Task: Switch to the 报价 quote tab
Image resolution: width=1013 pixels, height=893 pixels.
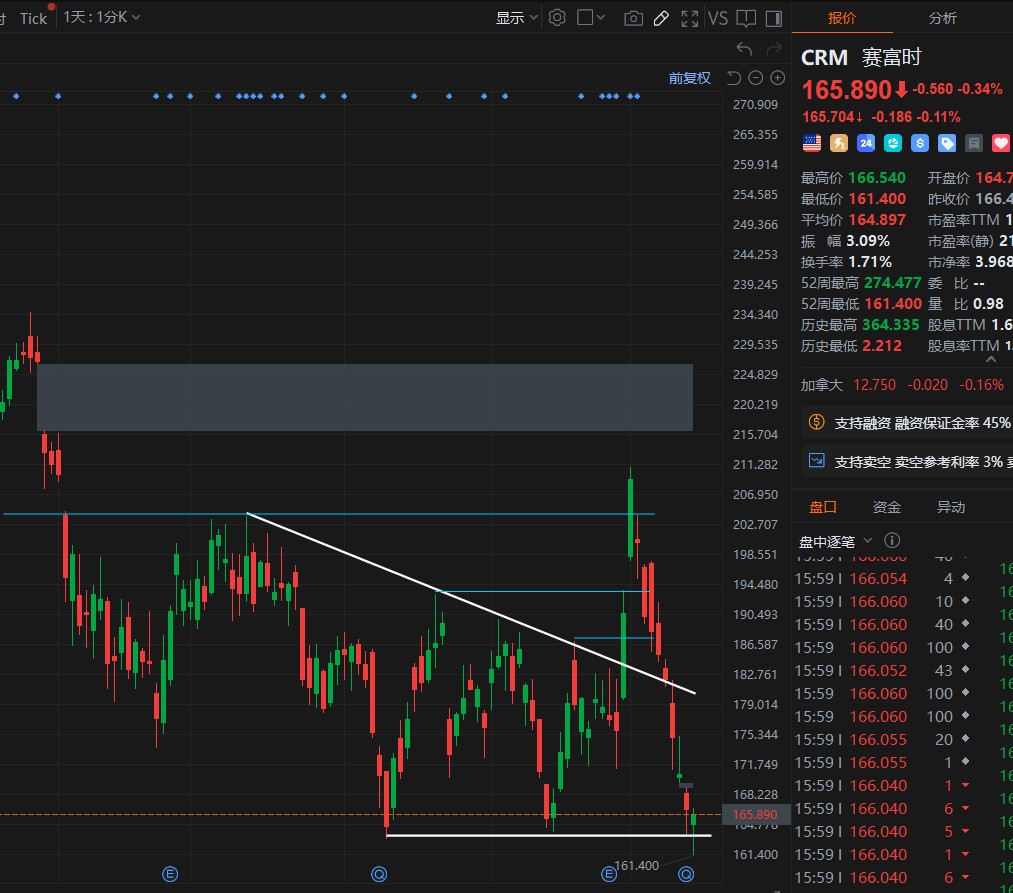Action: [842, 18]
